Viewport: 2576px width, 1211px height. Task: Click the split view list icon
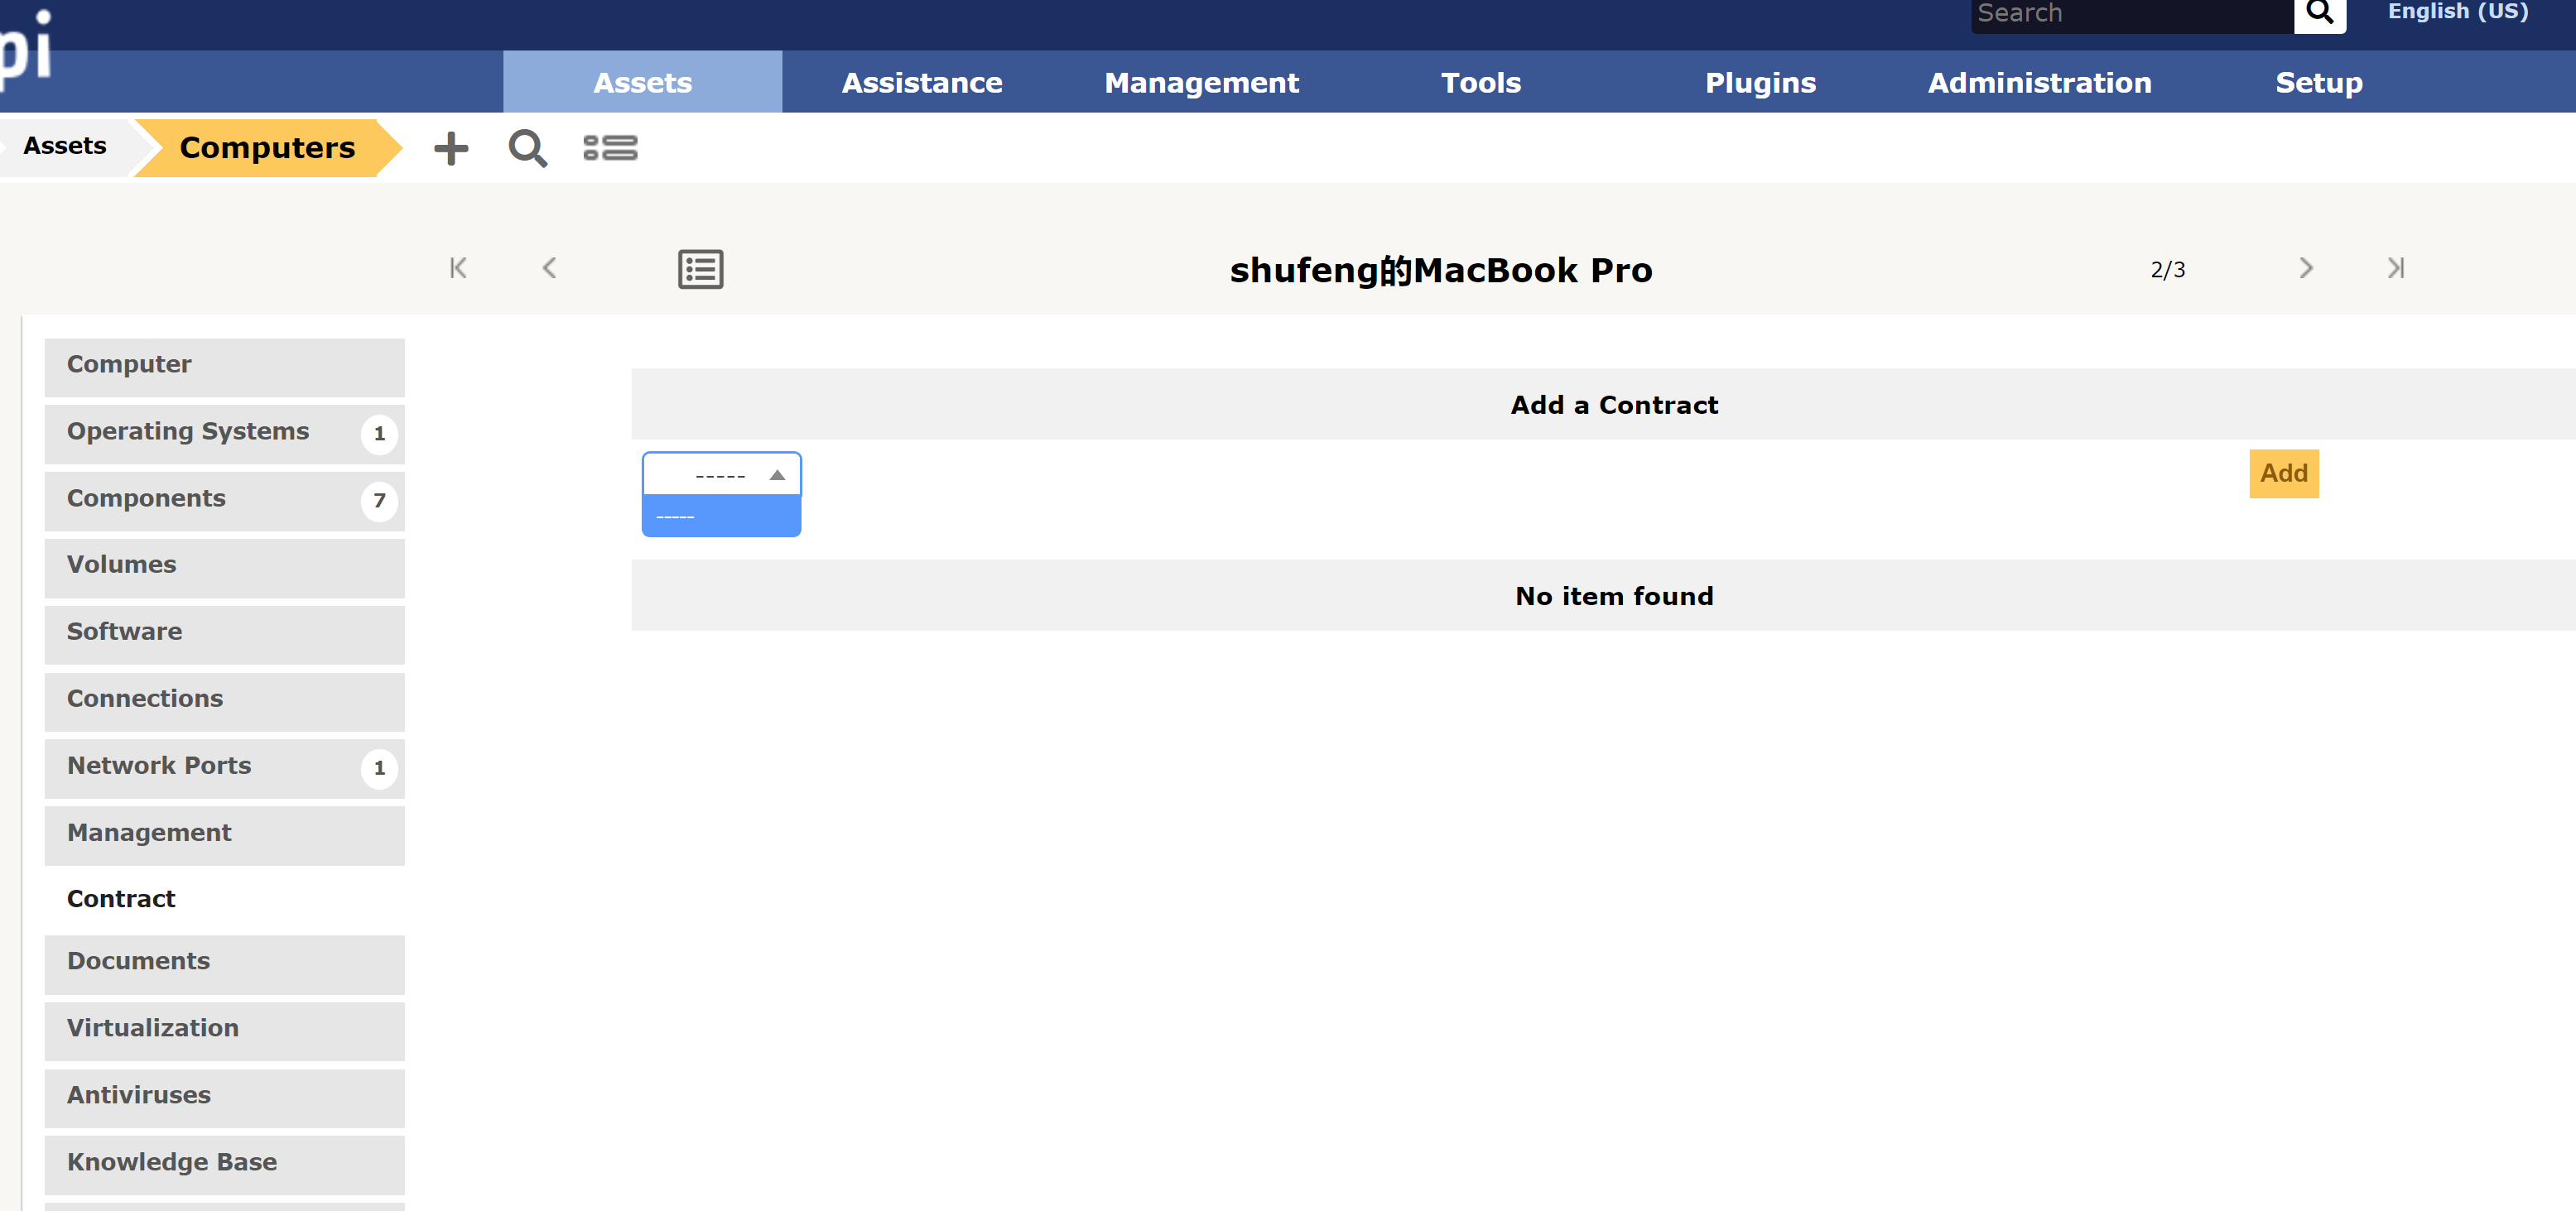tap(610, 148)
